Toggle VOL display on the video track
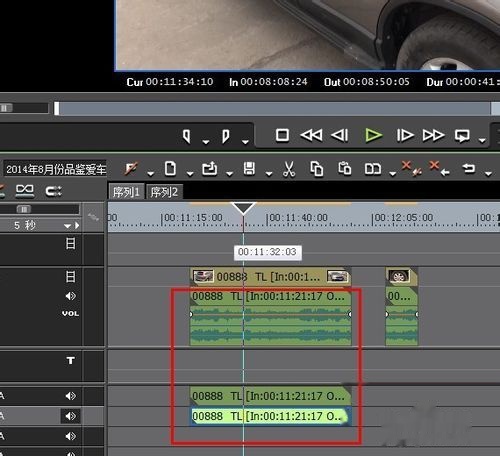Image resolution: width=500 pixels, height=456 pixels. (x=70, y=313)
